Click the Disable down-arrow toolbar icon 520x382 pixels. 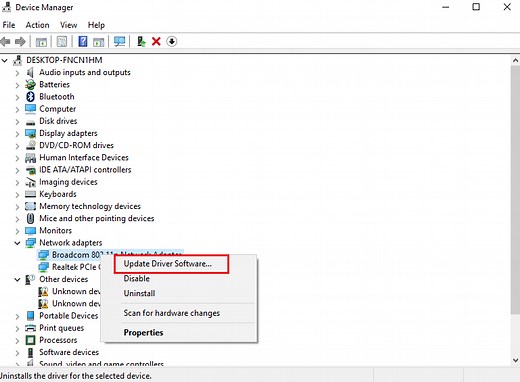[x=172, y=42]
